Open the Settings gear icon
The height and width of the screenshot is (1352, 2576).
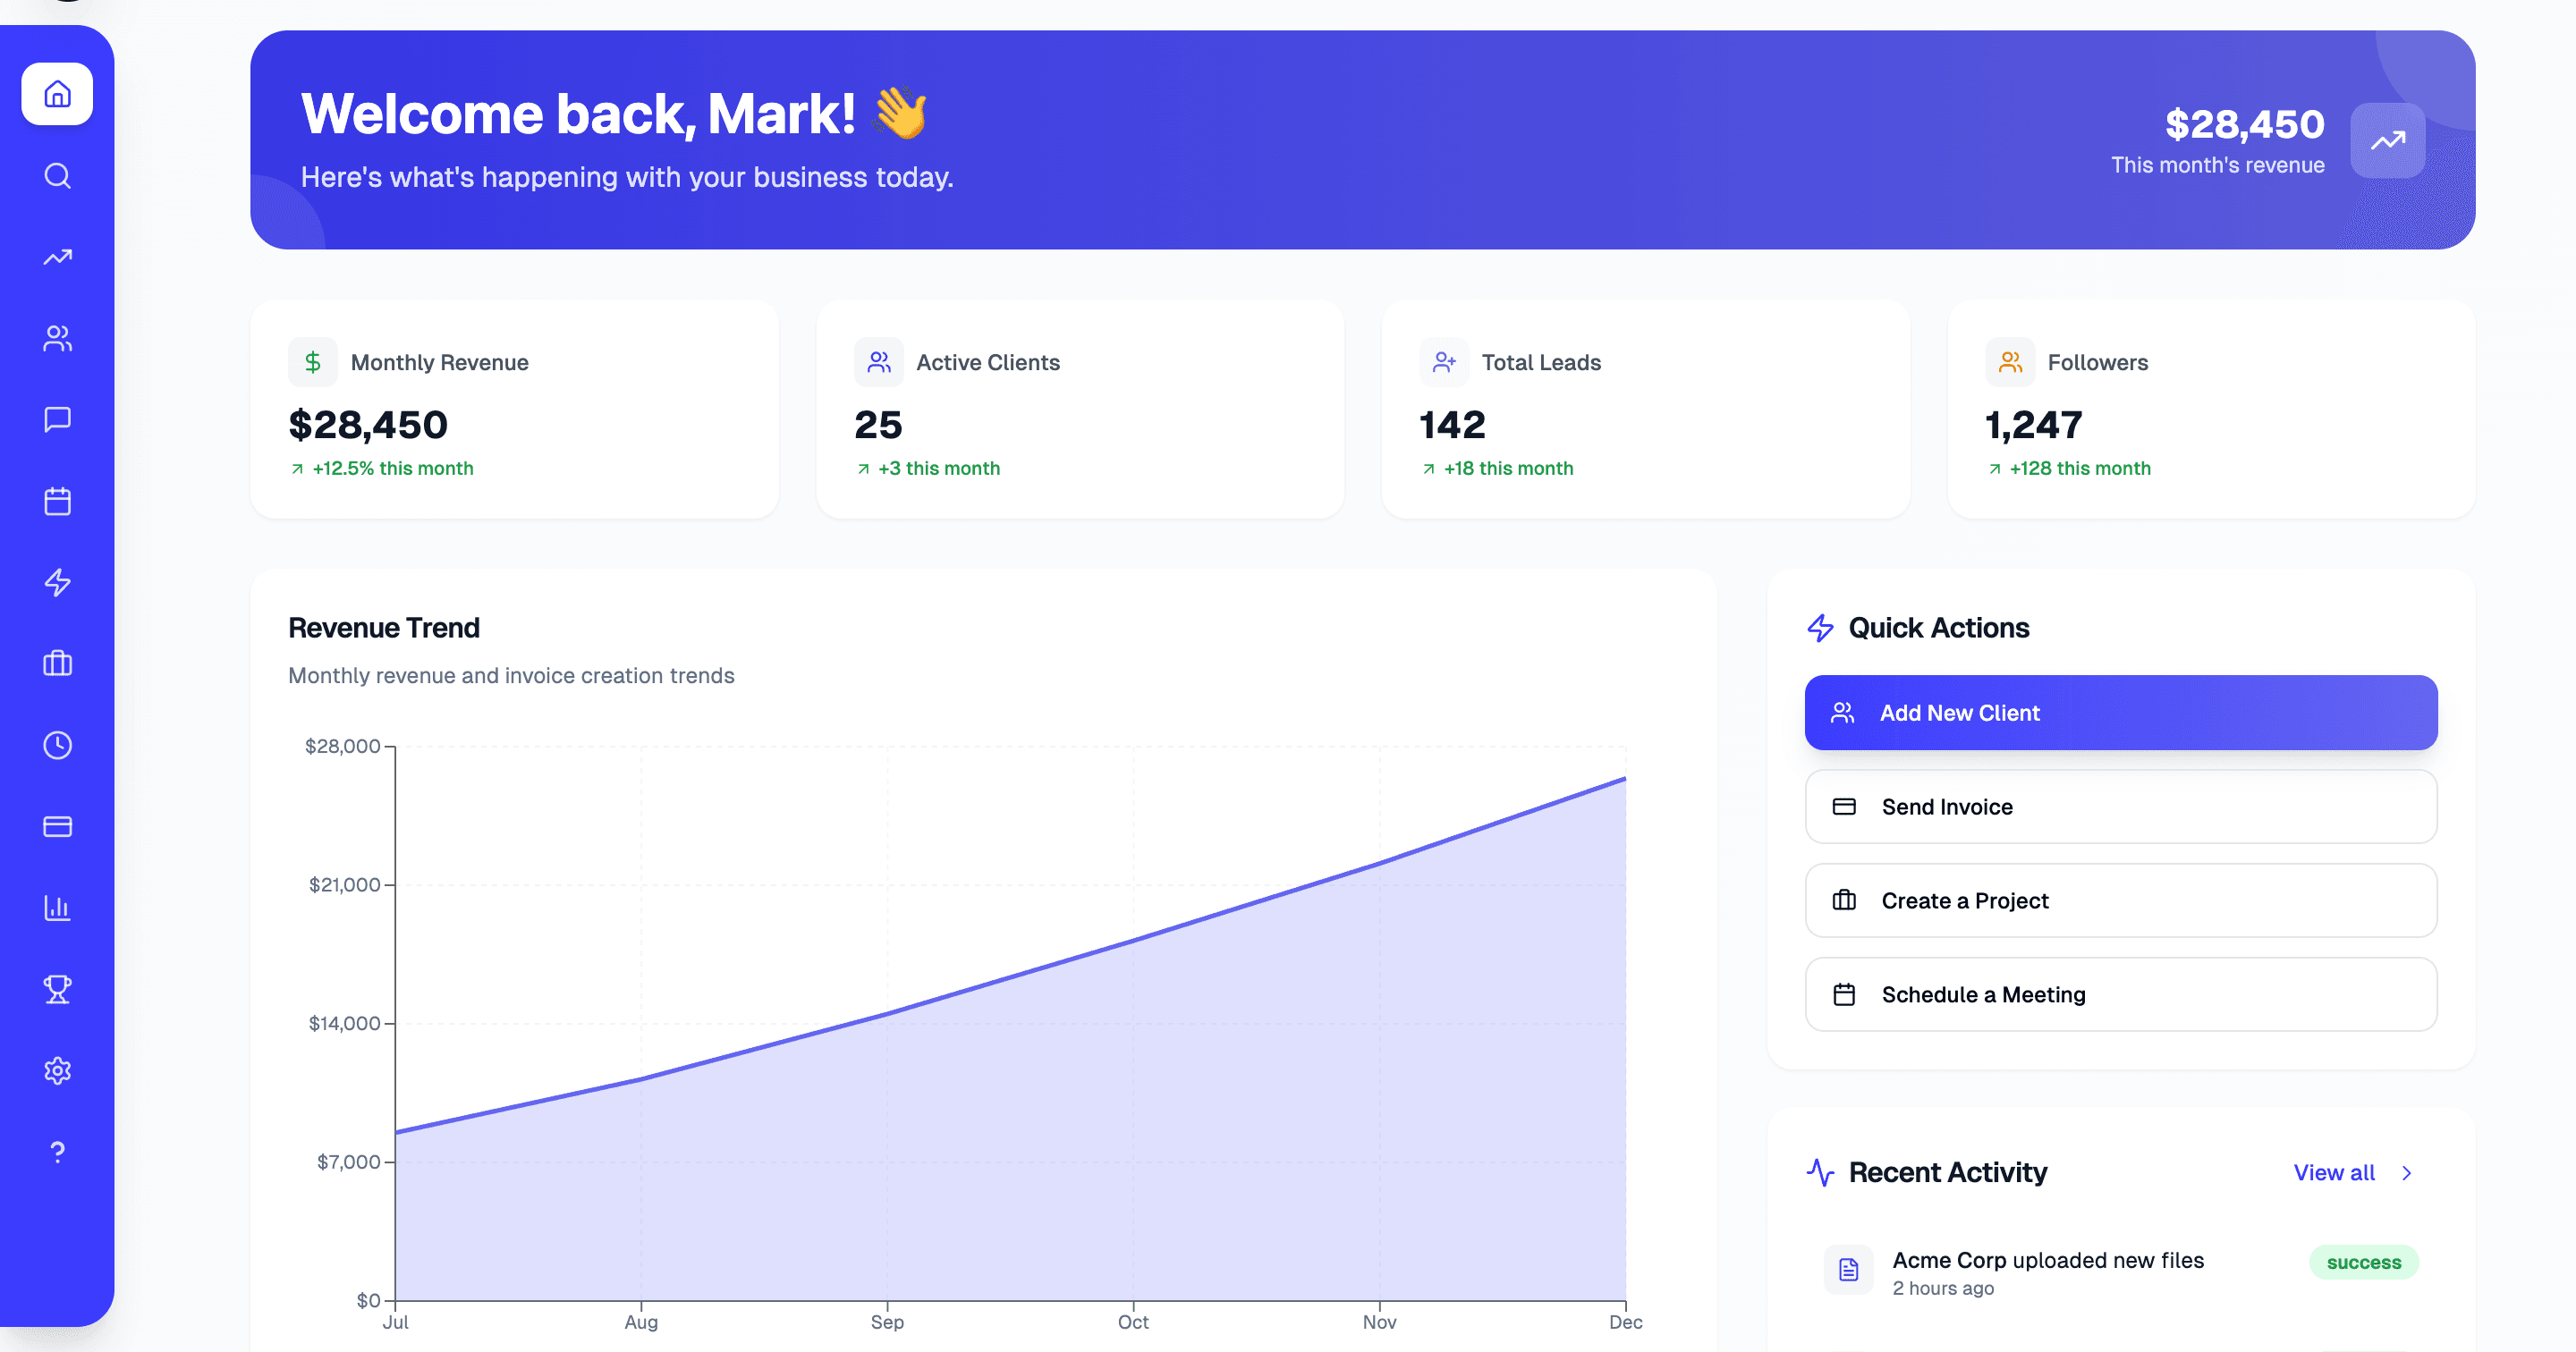57,1070
